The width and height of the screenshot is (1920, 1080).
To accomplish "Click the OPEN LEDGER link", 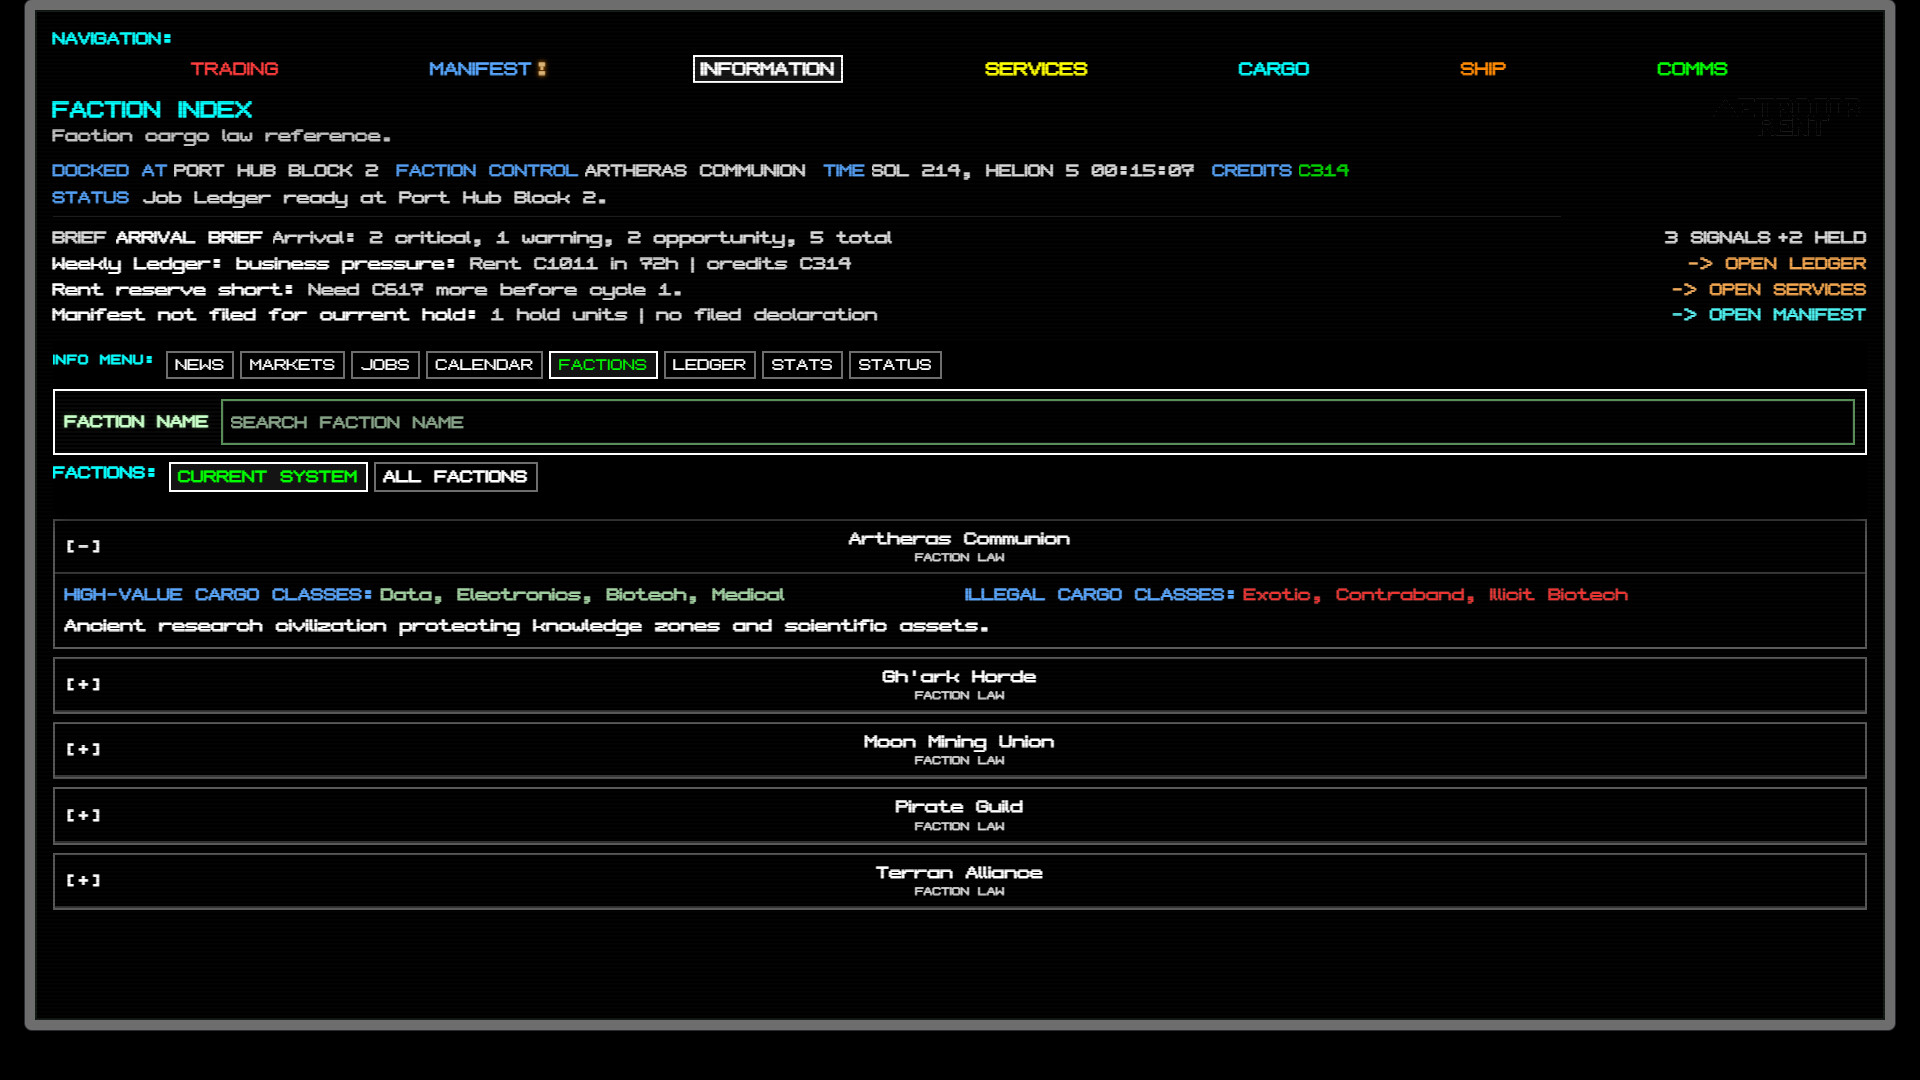I will point(1776,263).
